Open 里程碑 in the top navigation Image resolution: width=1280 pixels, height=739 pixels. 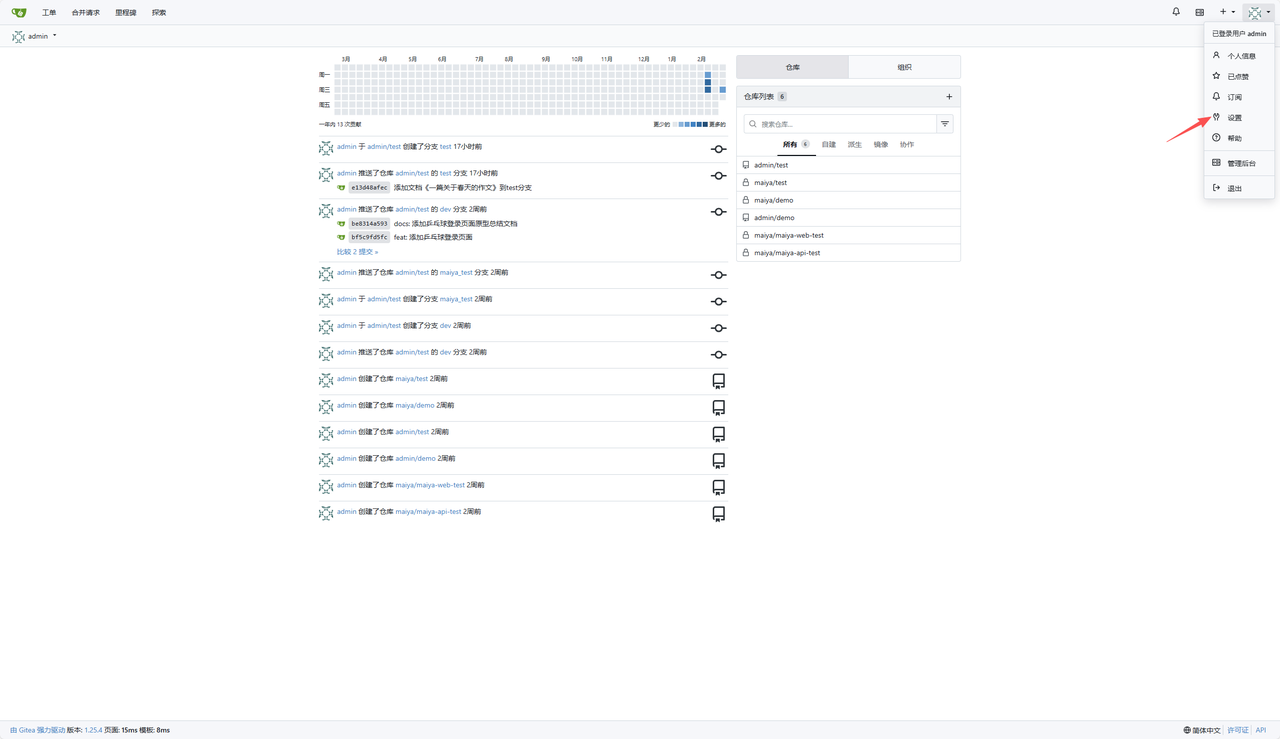click(x=126, y=12)
